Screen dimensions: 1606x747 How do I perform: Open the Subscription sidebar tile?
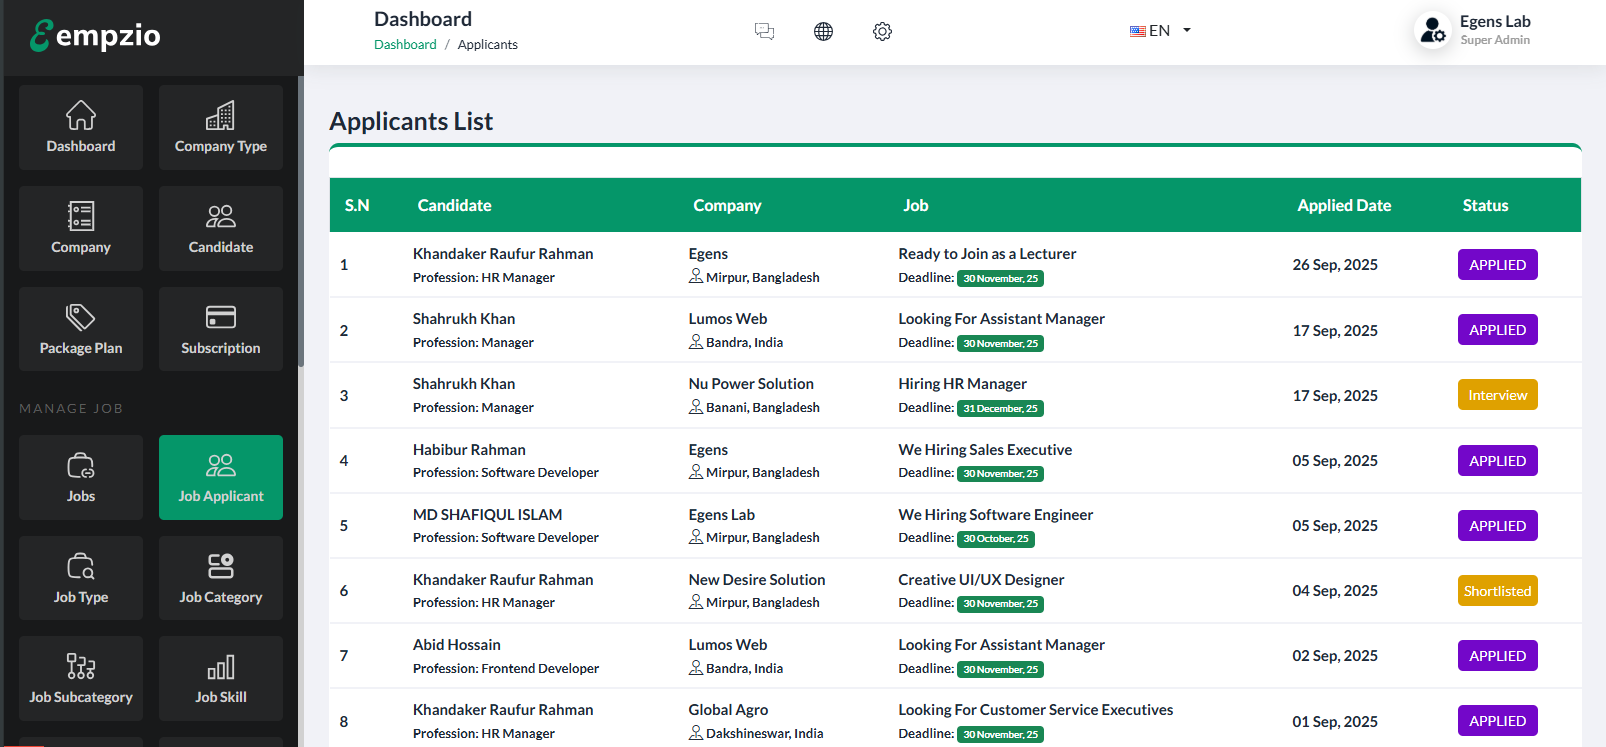[x=220, y=330]
